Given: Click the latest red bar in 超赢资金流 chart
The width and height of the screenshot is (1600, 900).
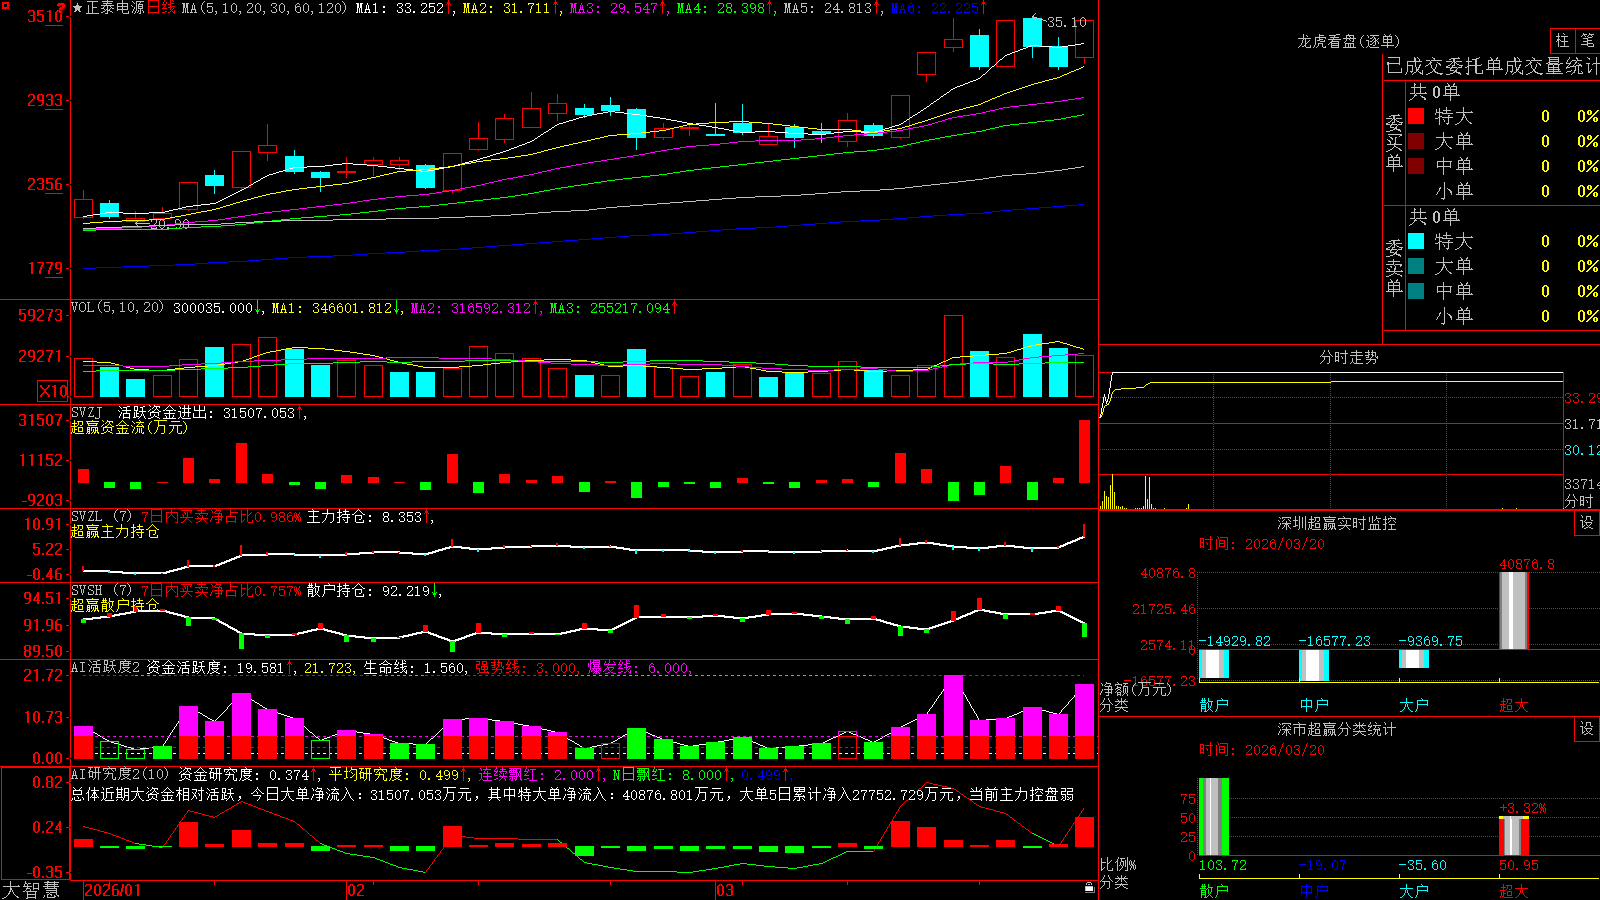Looking at the screenshot, I should pyautogui.click(x=1085, y=451).
